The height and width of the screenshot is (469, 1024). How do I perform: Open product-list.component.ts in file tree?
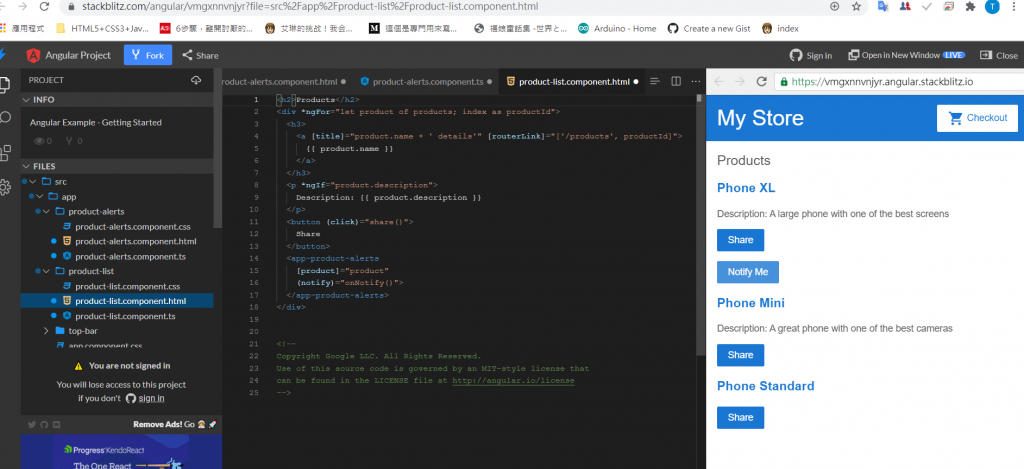click(125, 316)
